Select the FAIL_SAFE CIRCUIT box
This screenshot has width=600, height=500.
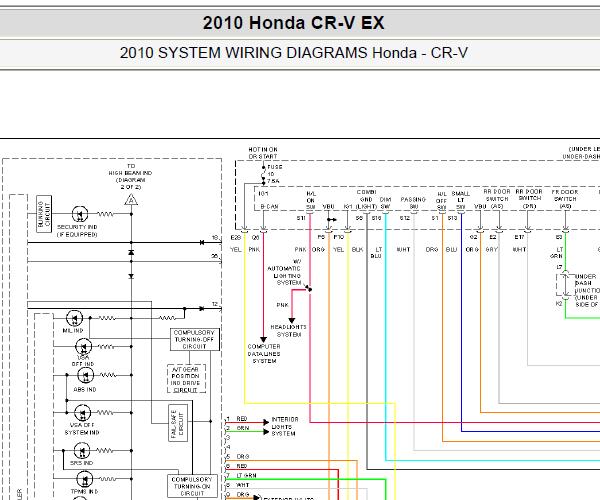pyautogui.click(x=178, y=423)
